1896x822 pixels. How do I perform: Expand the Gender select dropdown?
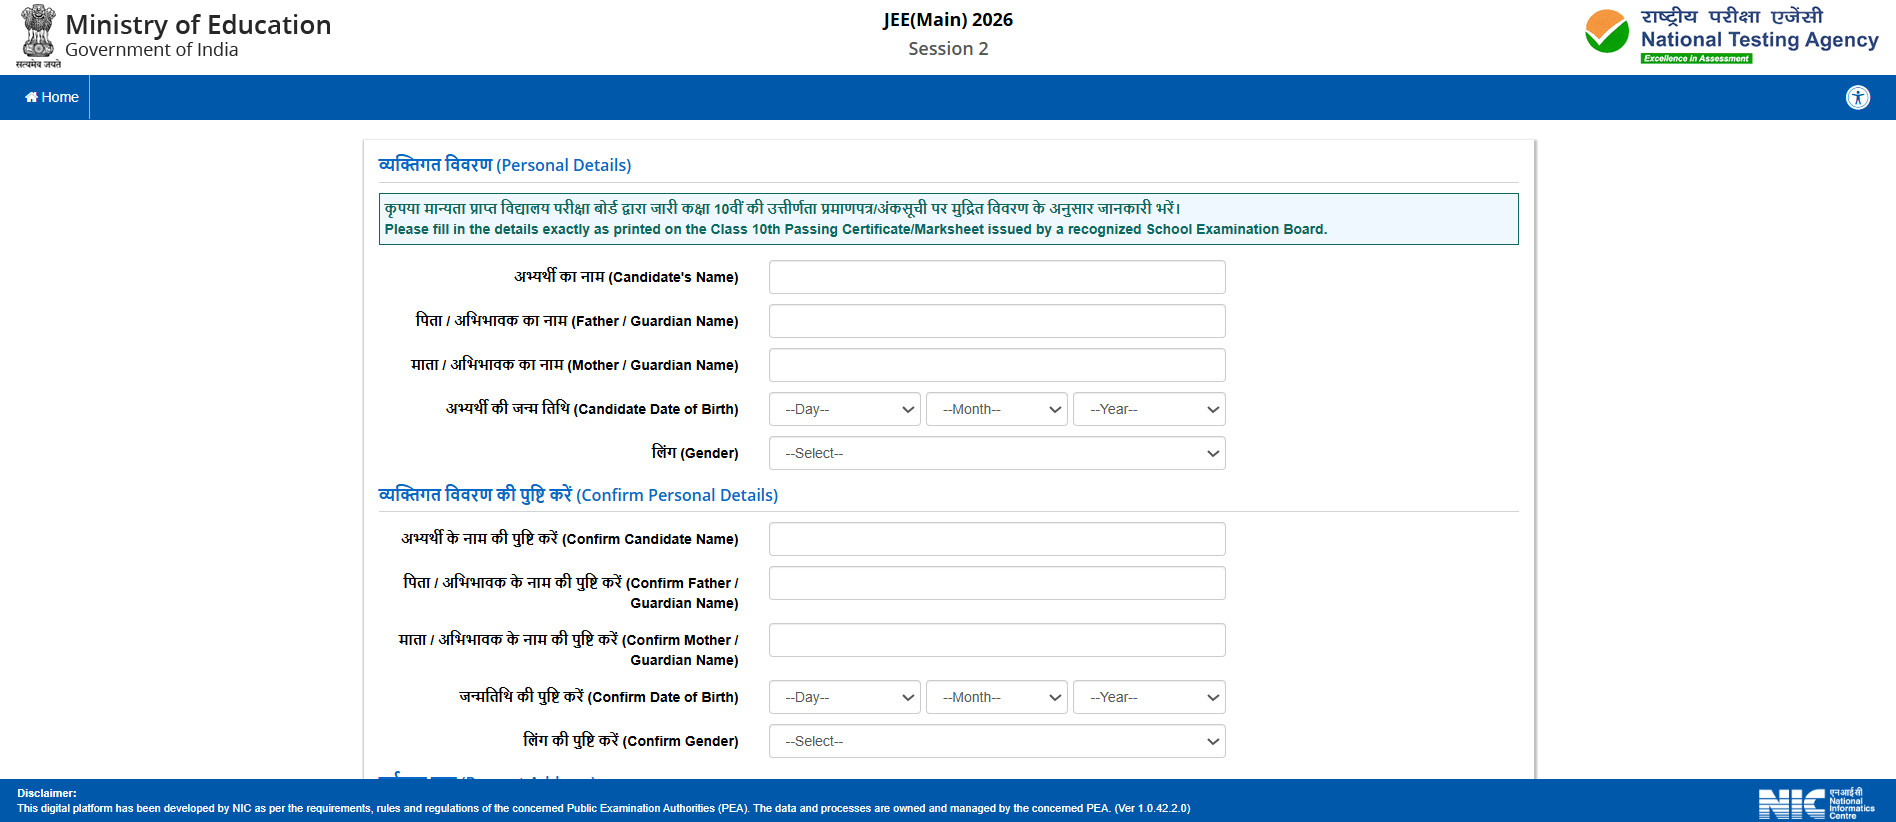pos(997,453)
